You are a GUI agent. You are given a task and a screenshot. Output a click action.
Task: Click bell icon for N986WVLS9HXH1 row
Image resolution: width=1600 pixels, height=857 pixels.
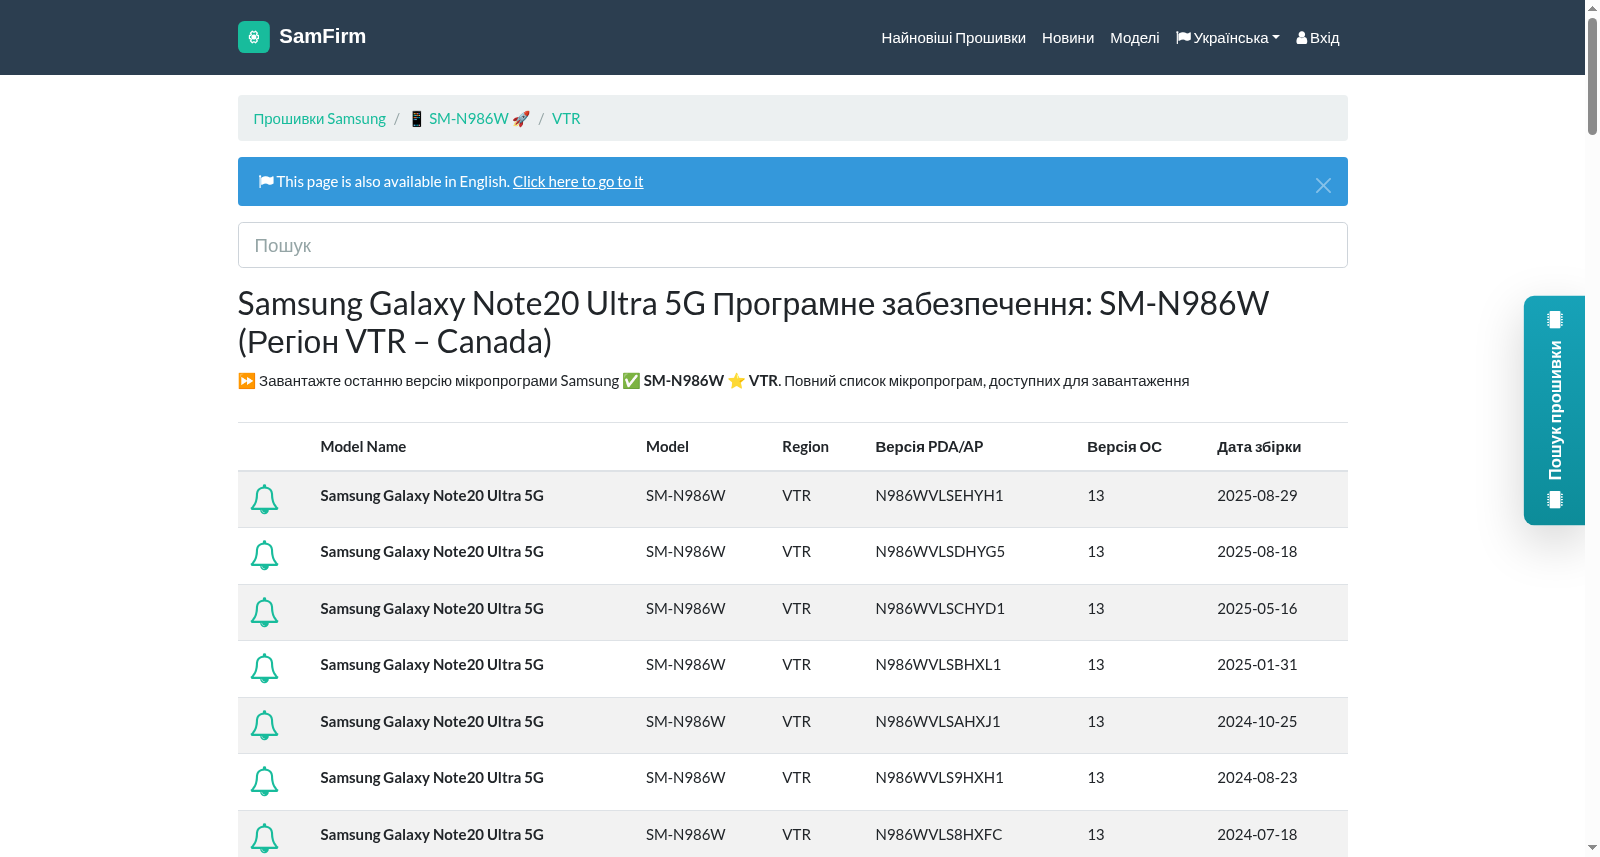(264, 781)
